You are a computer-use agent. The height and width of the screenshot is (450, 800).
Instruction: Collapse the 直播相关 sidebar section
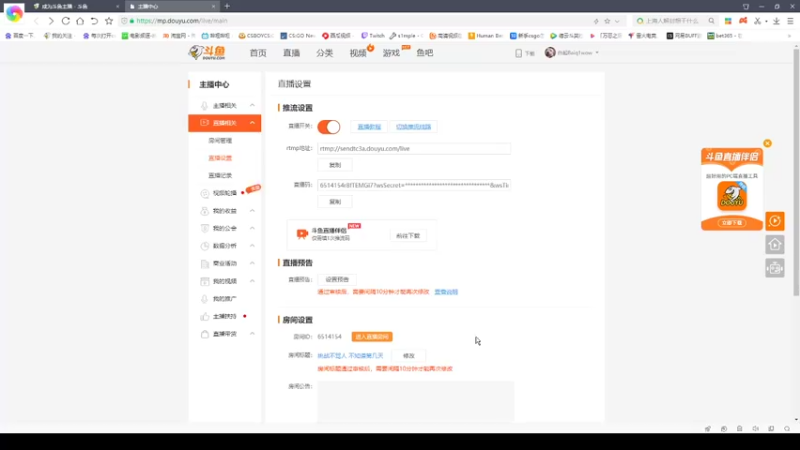click(252, 123)
